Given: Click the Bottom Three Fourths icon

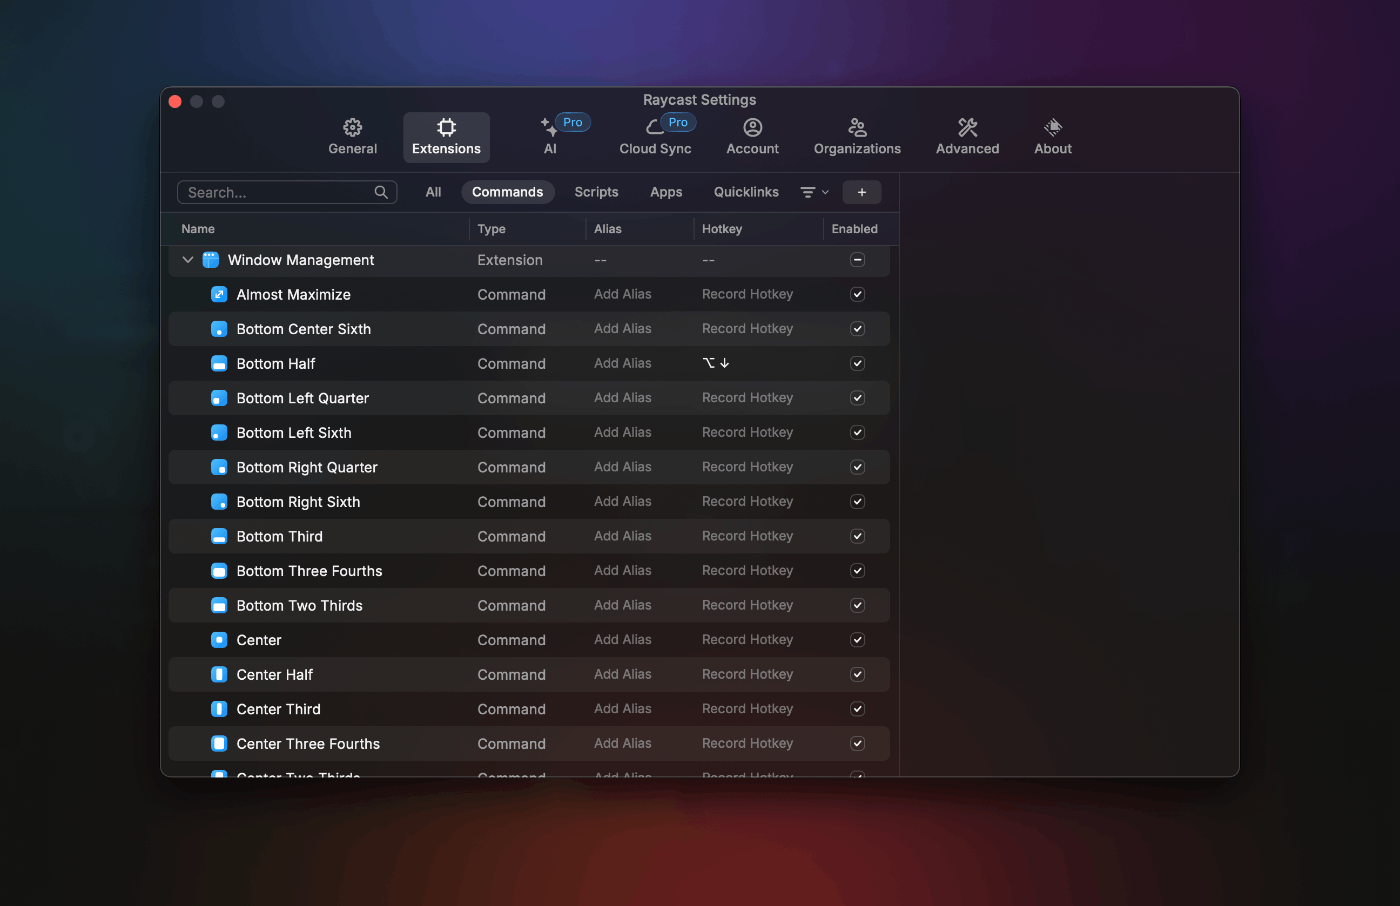Looking at the screenshot, I should tap(219, 571).
